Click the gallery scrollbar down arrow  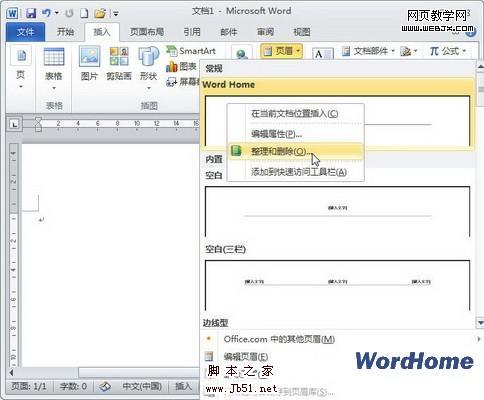(480, 322)
